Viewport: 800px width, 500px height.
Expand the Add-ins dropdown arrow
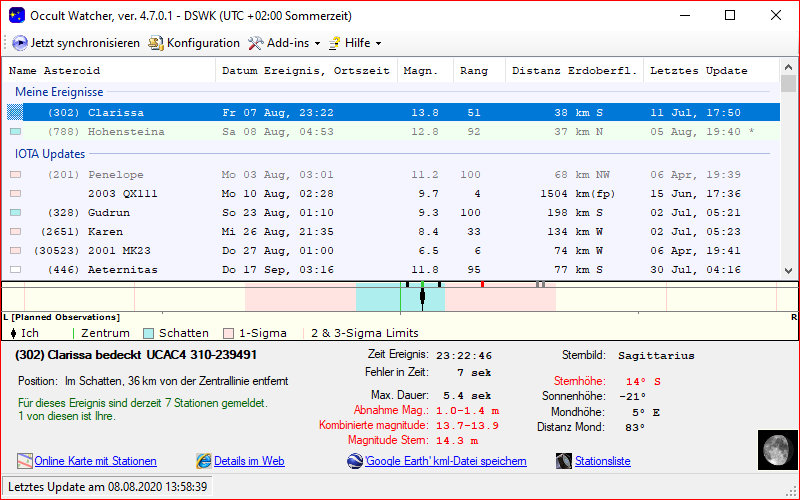point(317,44)
